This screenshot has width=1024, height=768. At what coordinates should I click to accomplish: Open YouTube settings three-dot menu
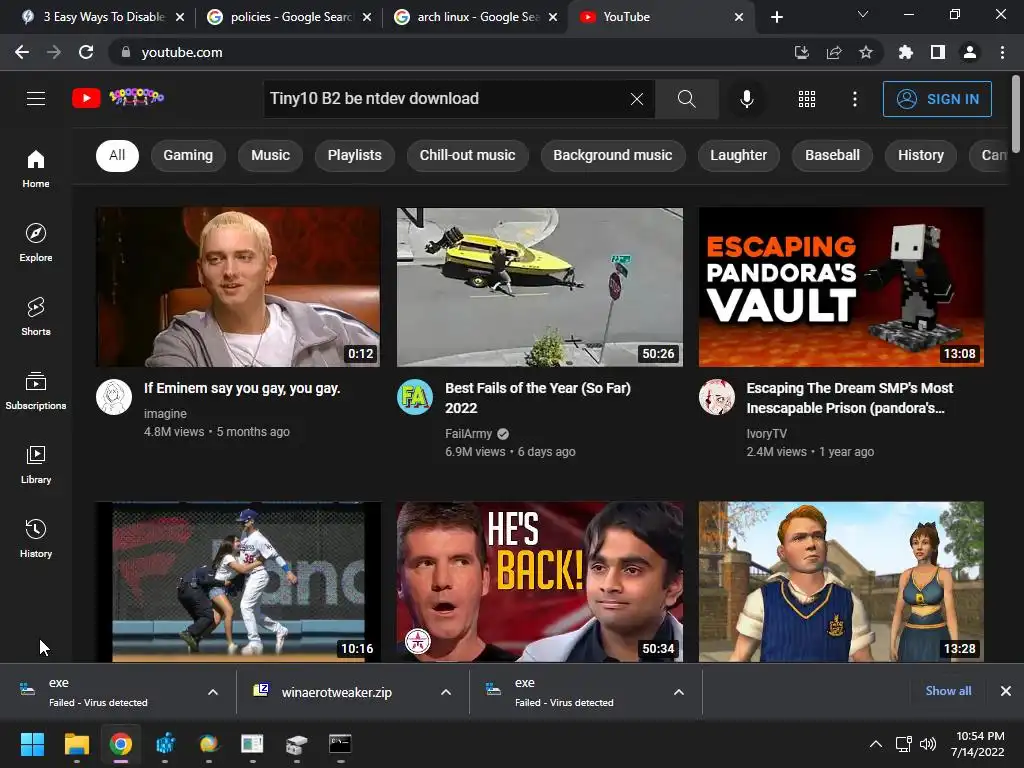[854, 99]
